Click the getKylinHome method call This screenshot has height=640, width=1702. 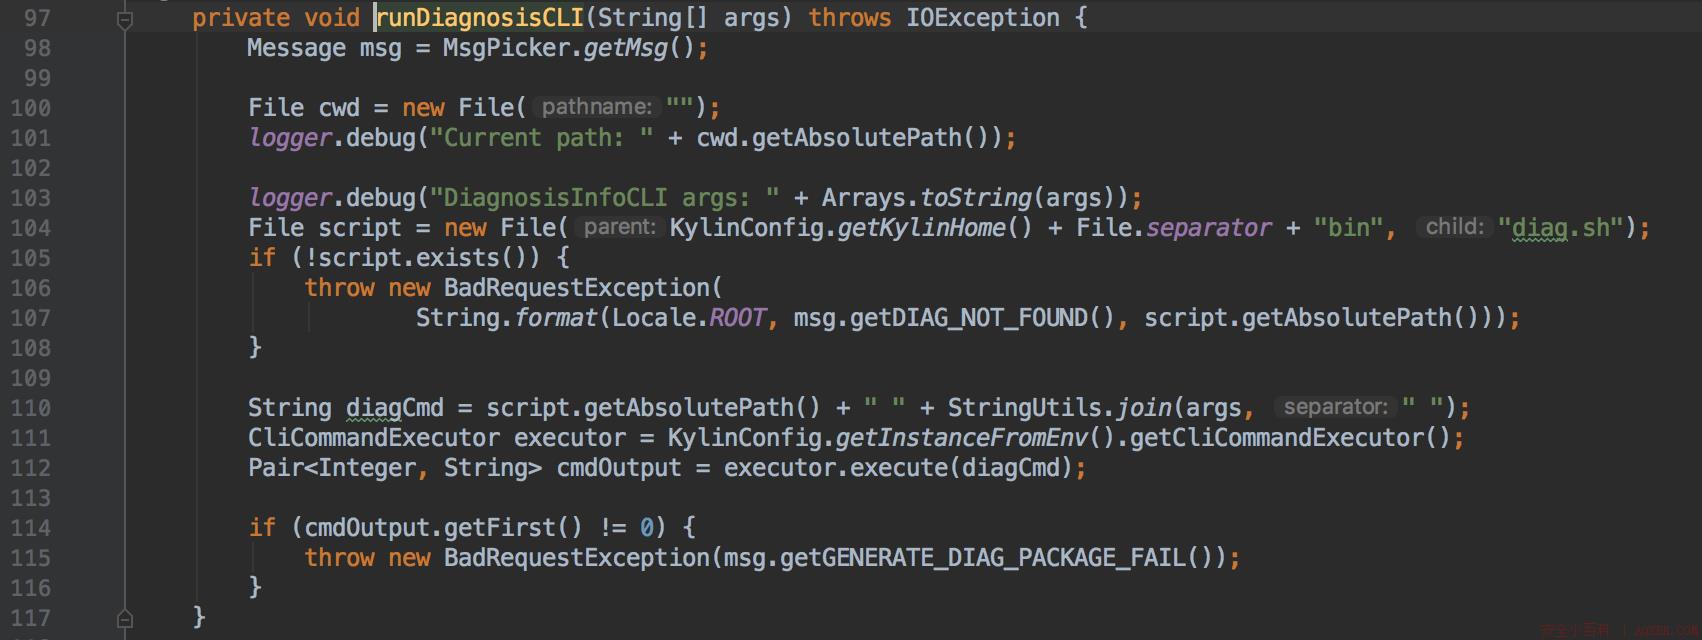click(x=921, y=228)
